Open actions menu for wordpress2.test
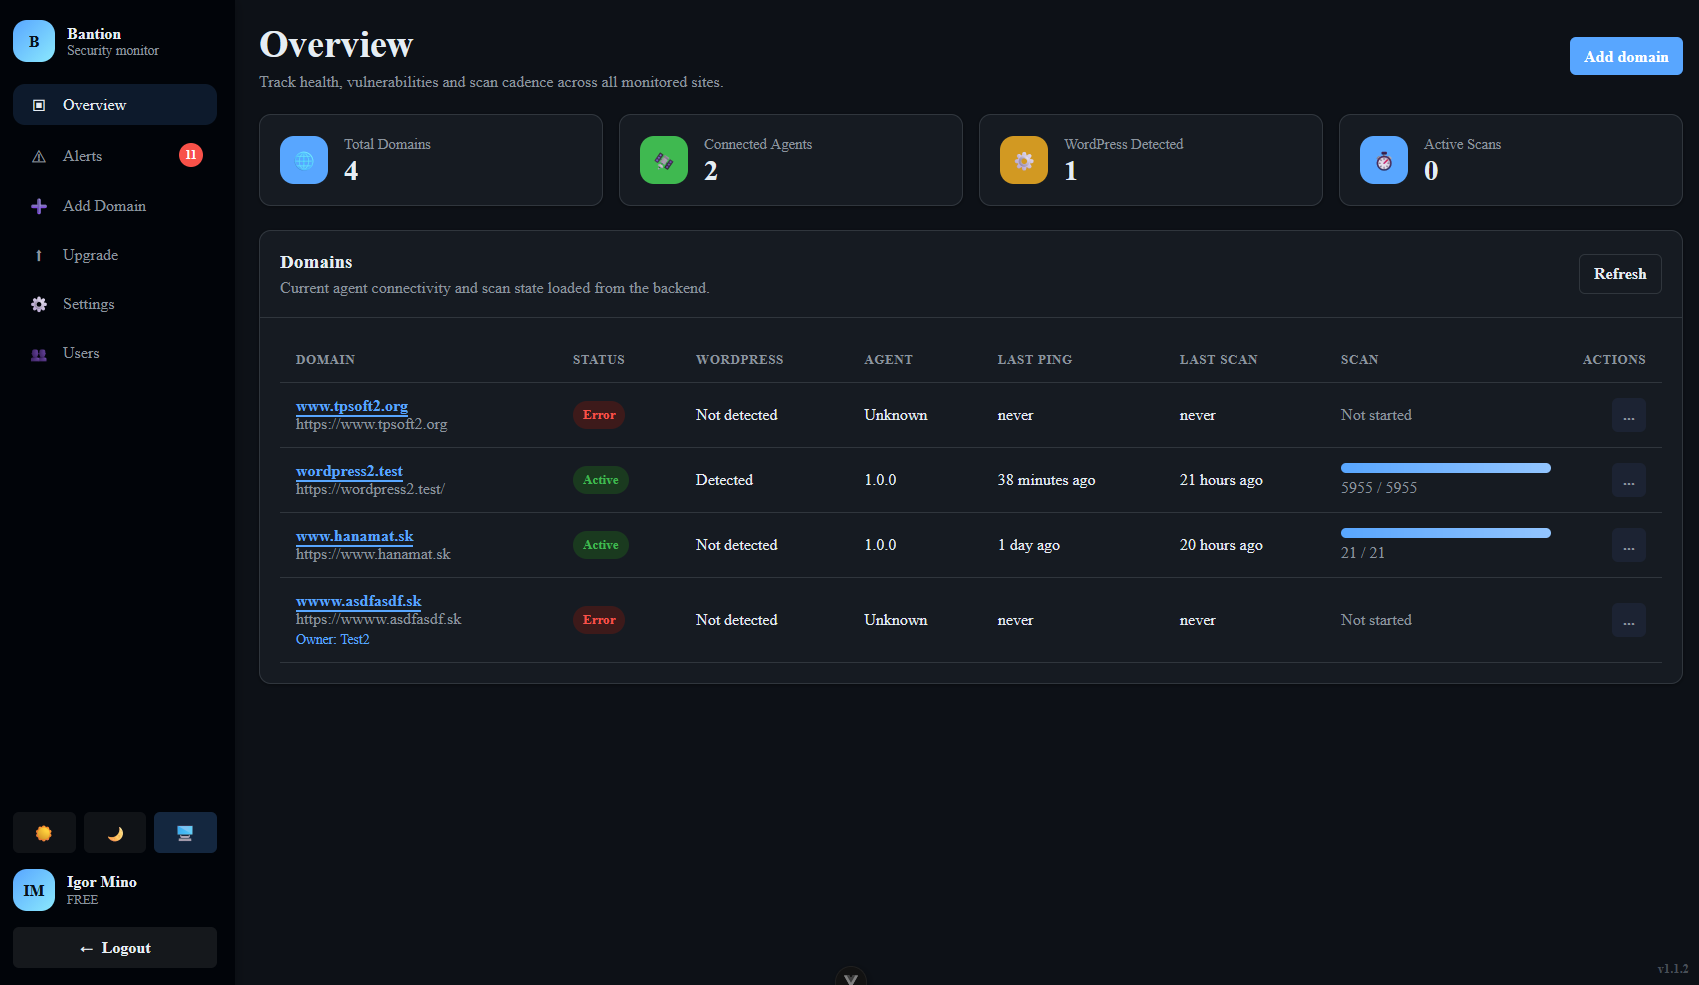 click(1629, 480)
